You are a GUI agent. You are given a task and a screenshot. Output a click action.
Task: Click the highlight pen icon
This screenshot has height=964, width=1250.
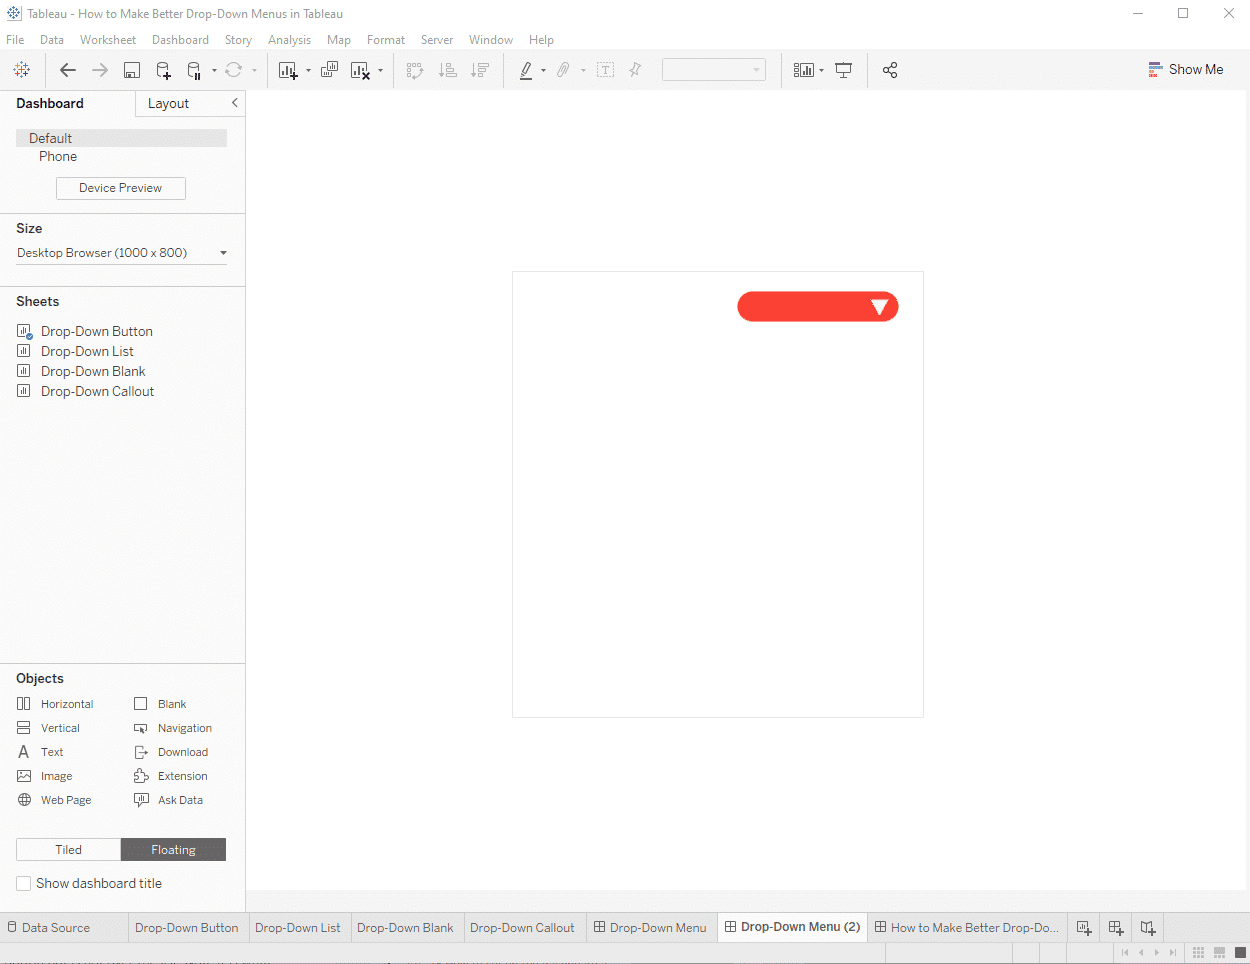pyautogui.click(x=526, y=70)
